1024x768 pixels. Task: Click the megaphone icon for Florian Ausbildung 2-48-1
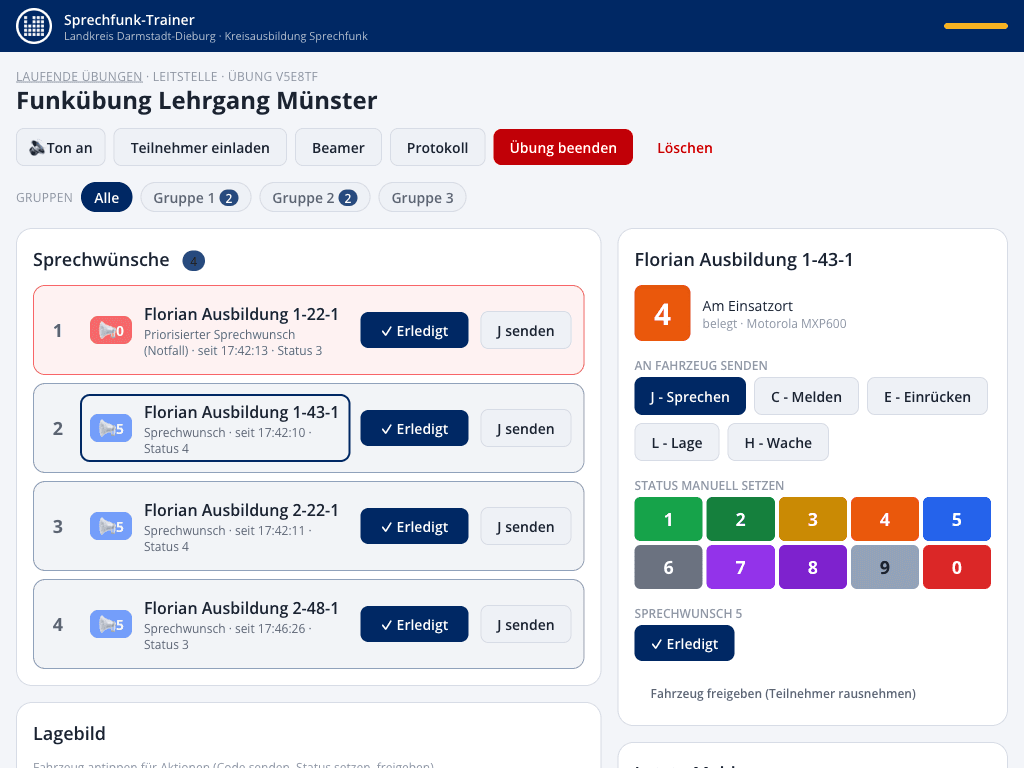[x=111, y=624]
